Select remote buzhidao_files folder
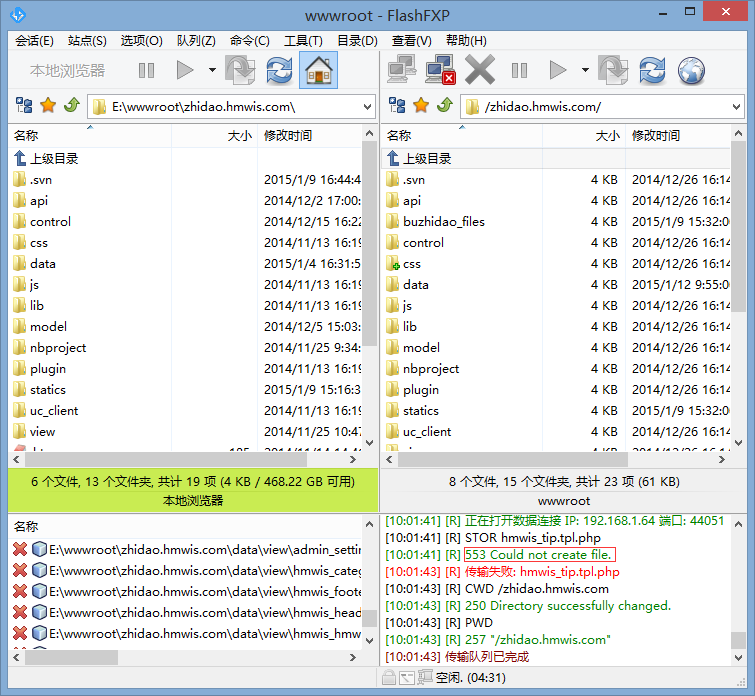This screenshot has height=696, width=755. click(443, 221)
